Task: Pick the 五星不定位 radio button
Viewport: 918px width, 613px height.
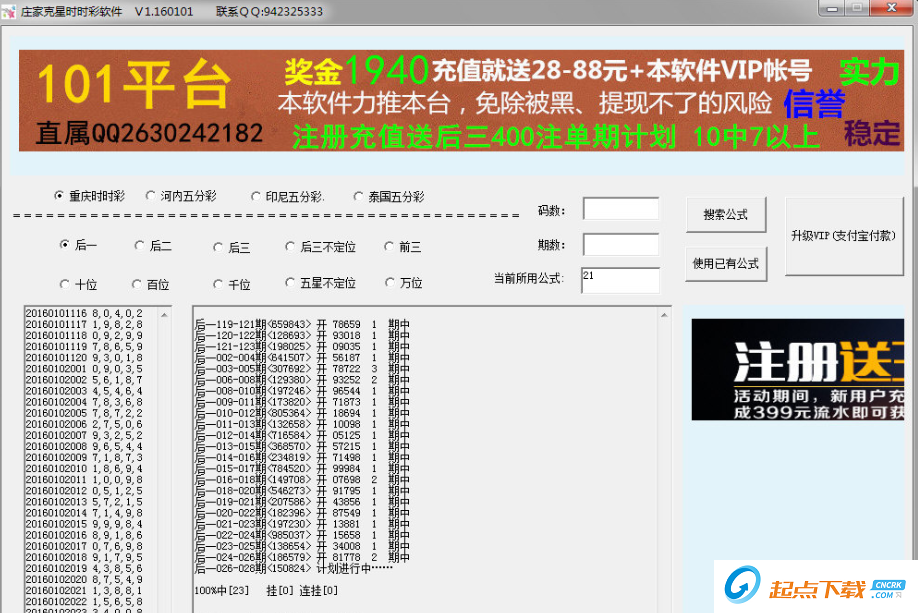Action: click(320, 283)
